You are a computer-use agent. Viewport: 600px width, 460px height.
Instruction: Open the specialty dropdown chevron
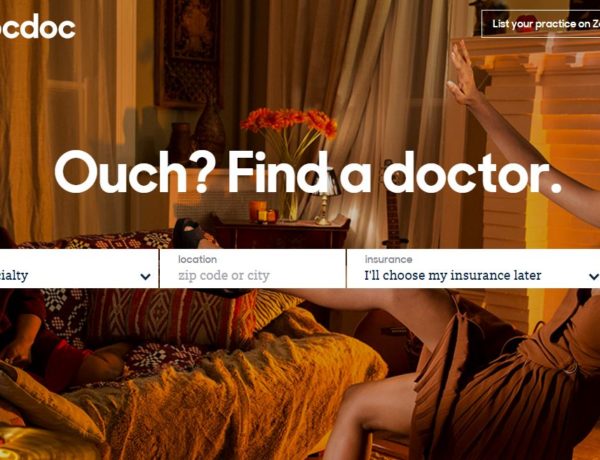point(145,276)
